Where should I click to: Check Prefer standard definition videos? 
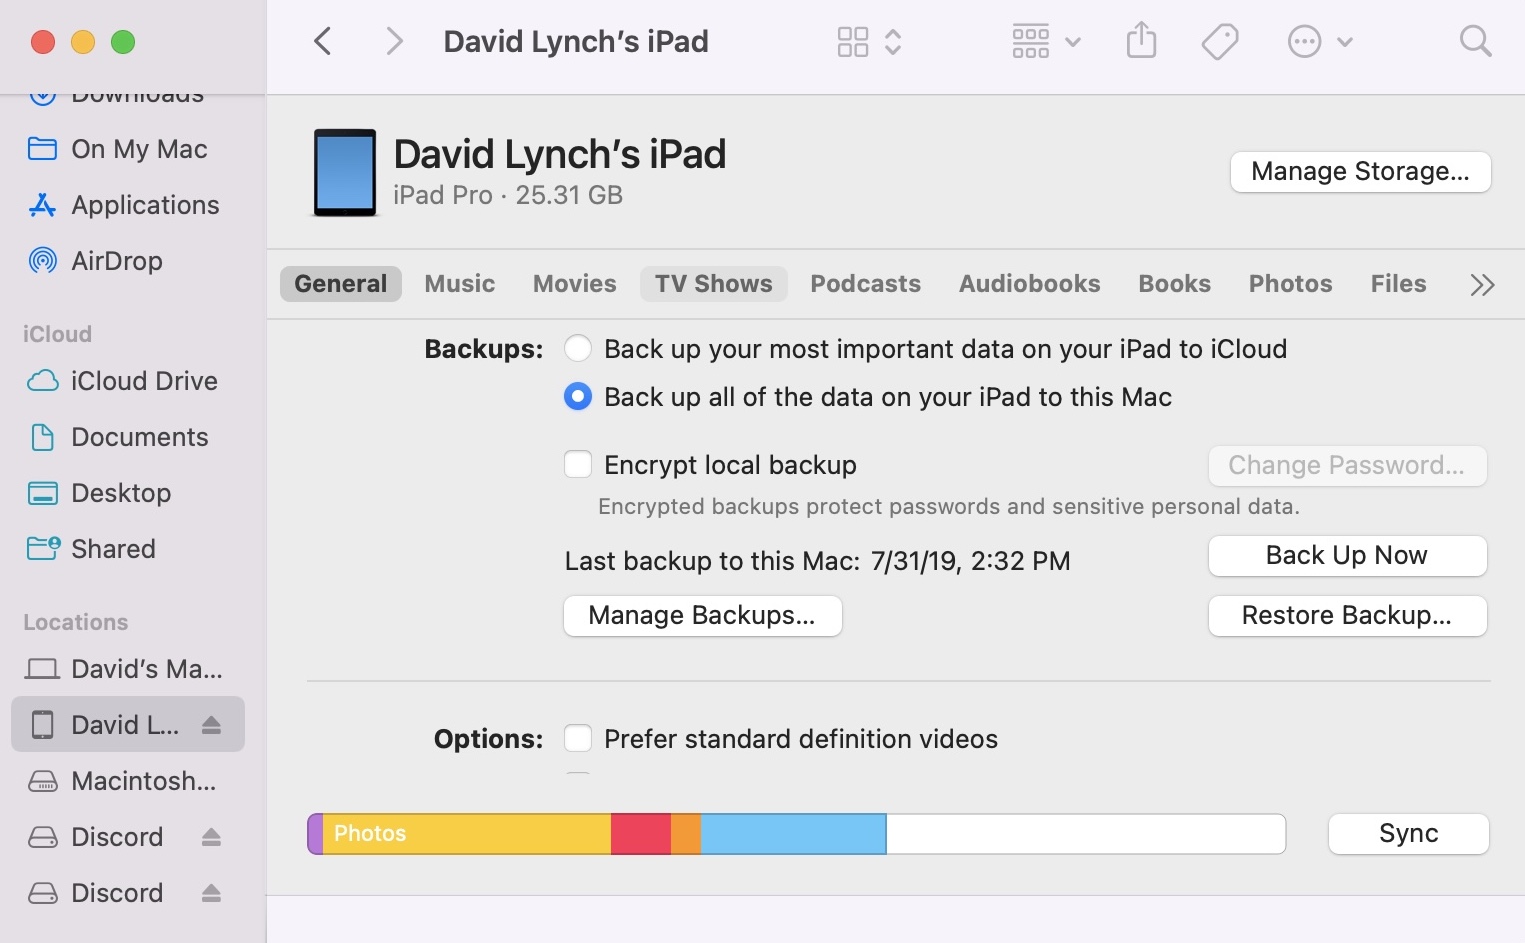click(x=578, y=738)
